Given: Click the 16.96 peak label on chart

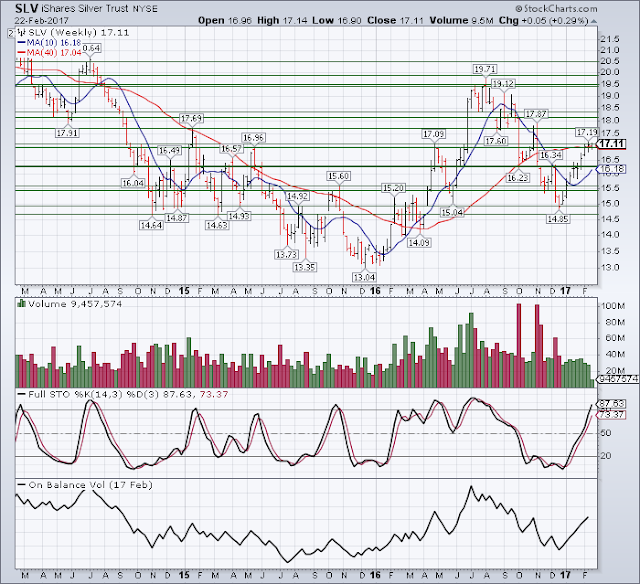Looking at the screenshot, I should pyautogui.click(x=253, y=138).
